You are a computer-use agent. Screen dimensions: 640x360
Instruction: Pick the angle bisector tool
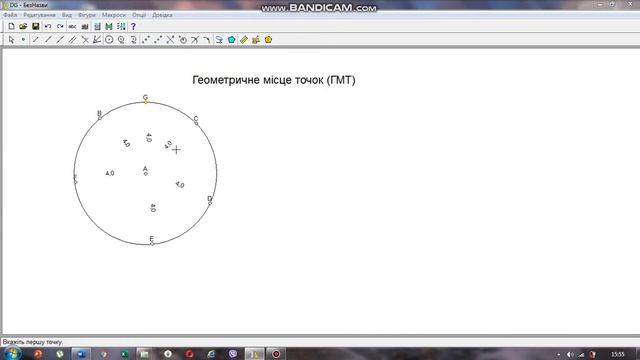(x=97, y=40)
